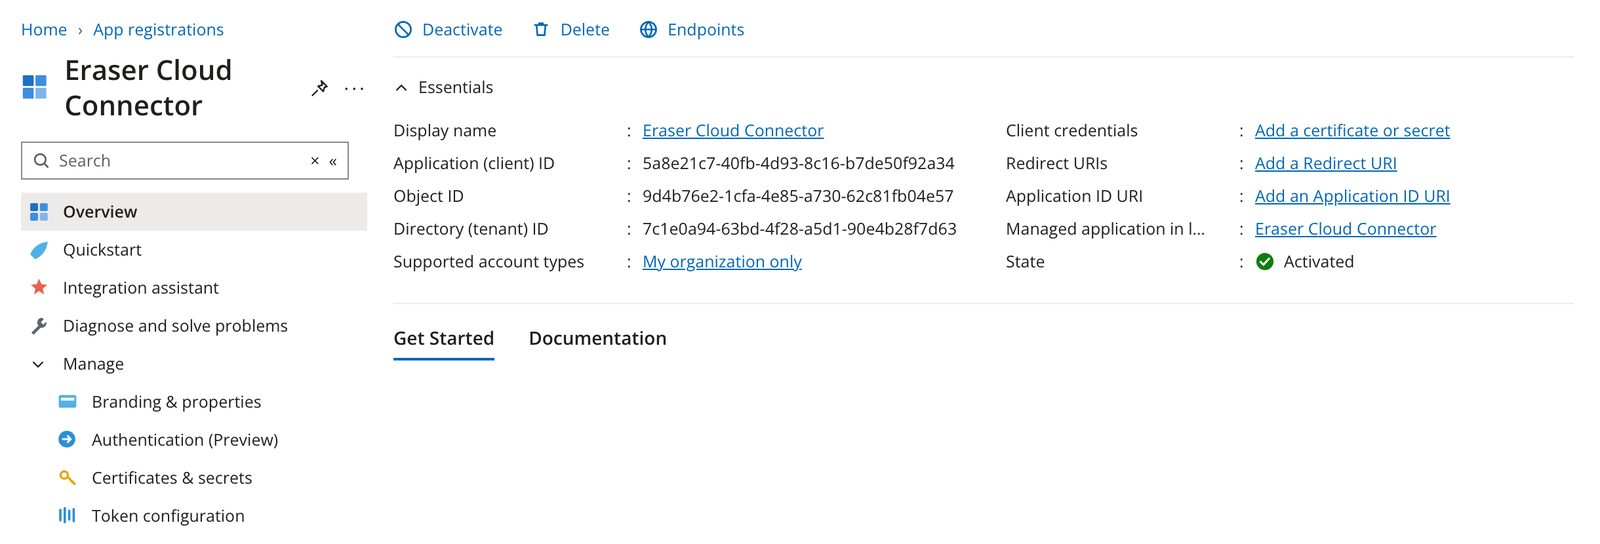Image resolution: width=1600 pixels, height=544 pixels.
Task: Click the Eraser Cloud Connector page title
Action: (148, 88)
